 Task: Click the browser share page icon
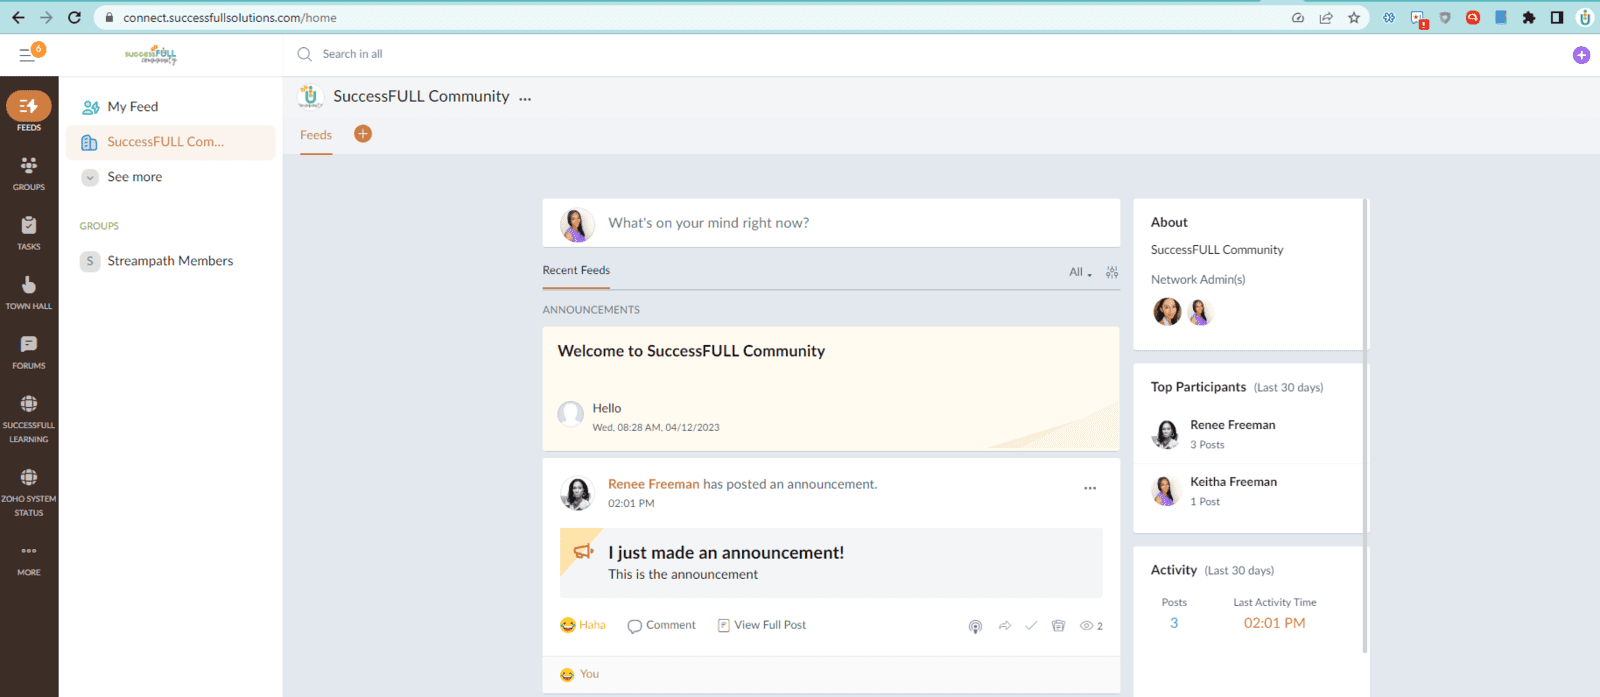coord(1326,17)
